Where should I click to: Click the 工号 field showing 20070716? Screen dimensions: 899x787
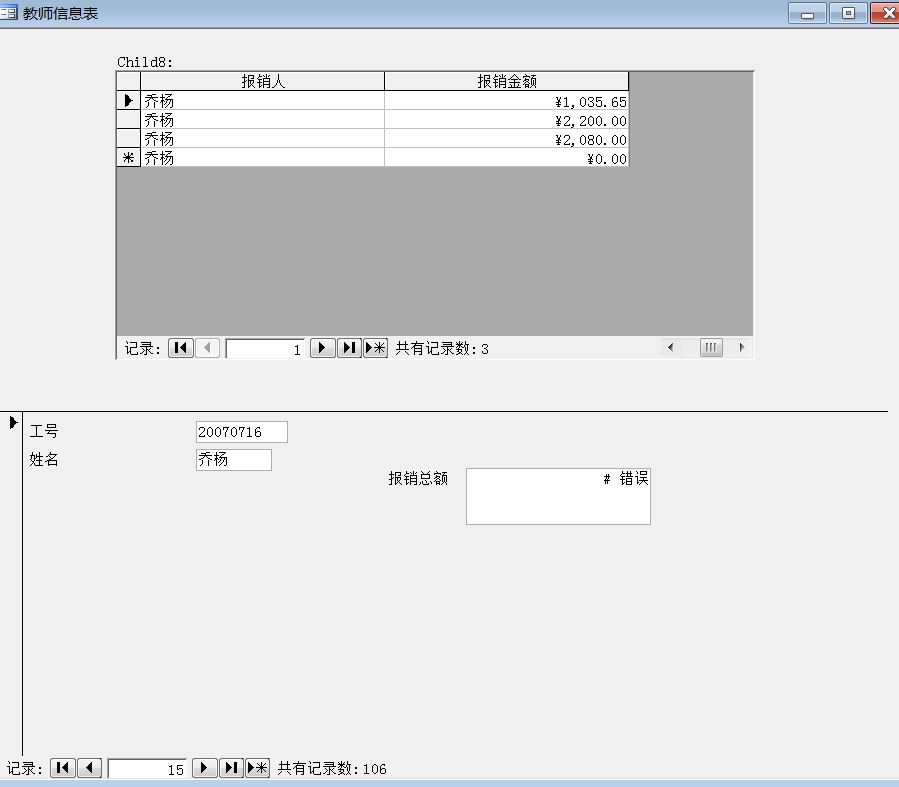point(242,432)
